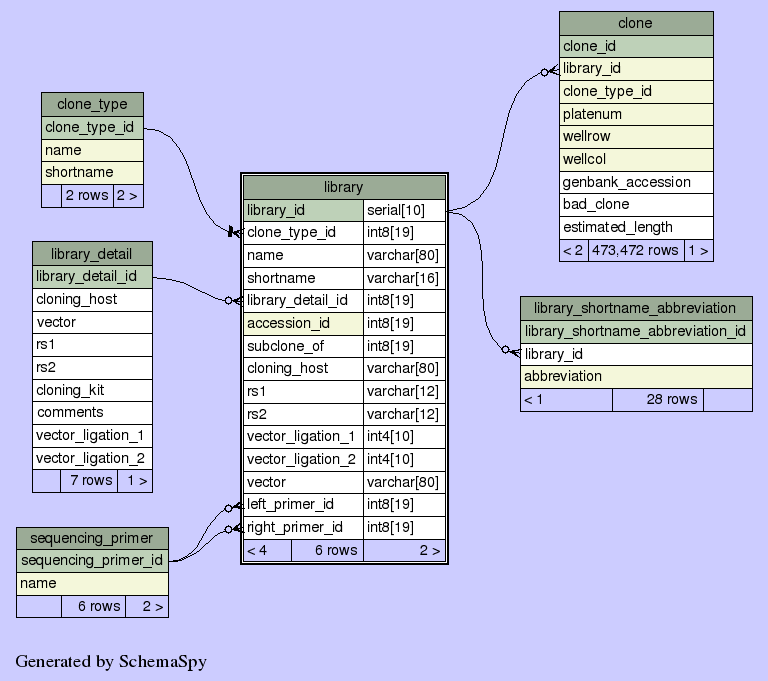Image resolution: width=768 pixels, height=681 pixels.
Task: Select the library_detail table header
Action: (x=92, y=253)
